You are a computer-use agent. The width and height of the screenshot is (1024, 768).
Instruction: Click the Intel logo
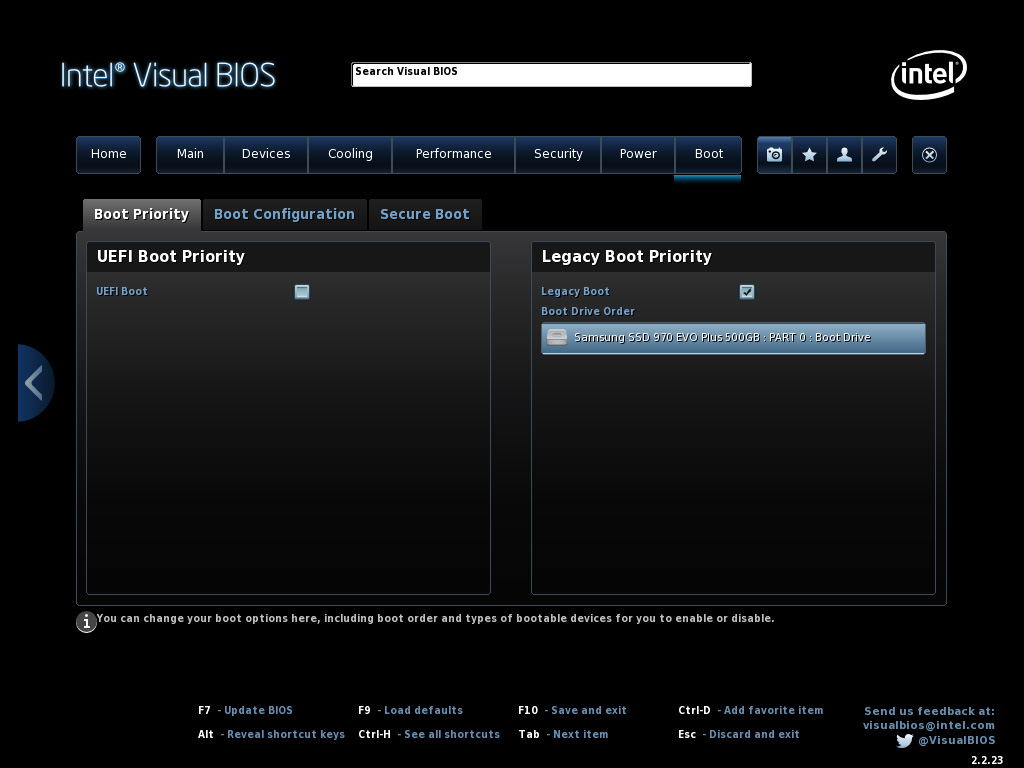pos(928,75)
